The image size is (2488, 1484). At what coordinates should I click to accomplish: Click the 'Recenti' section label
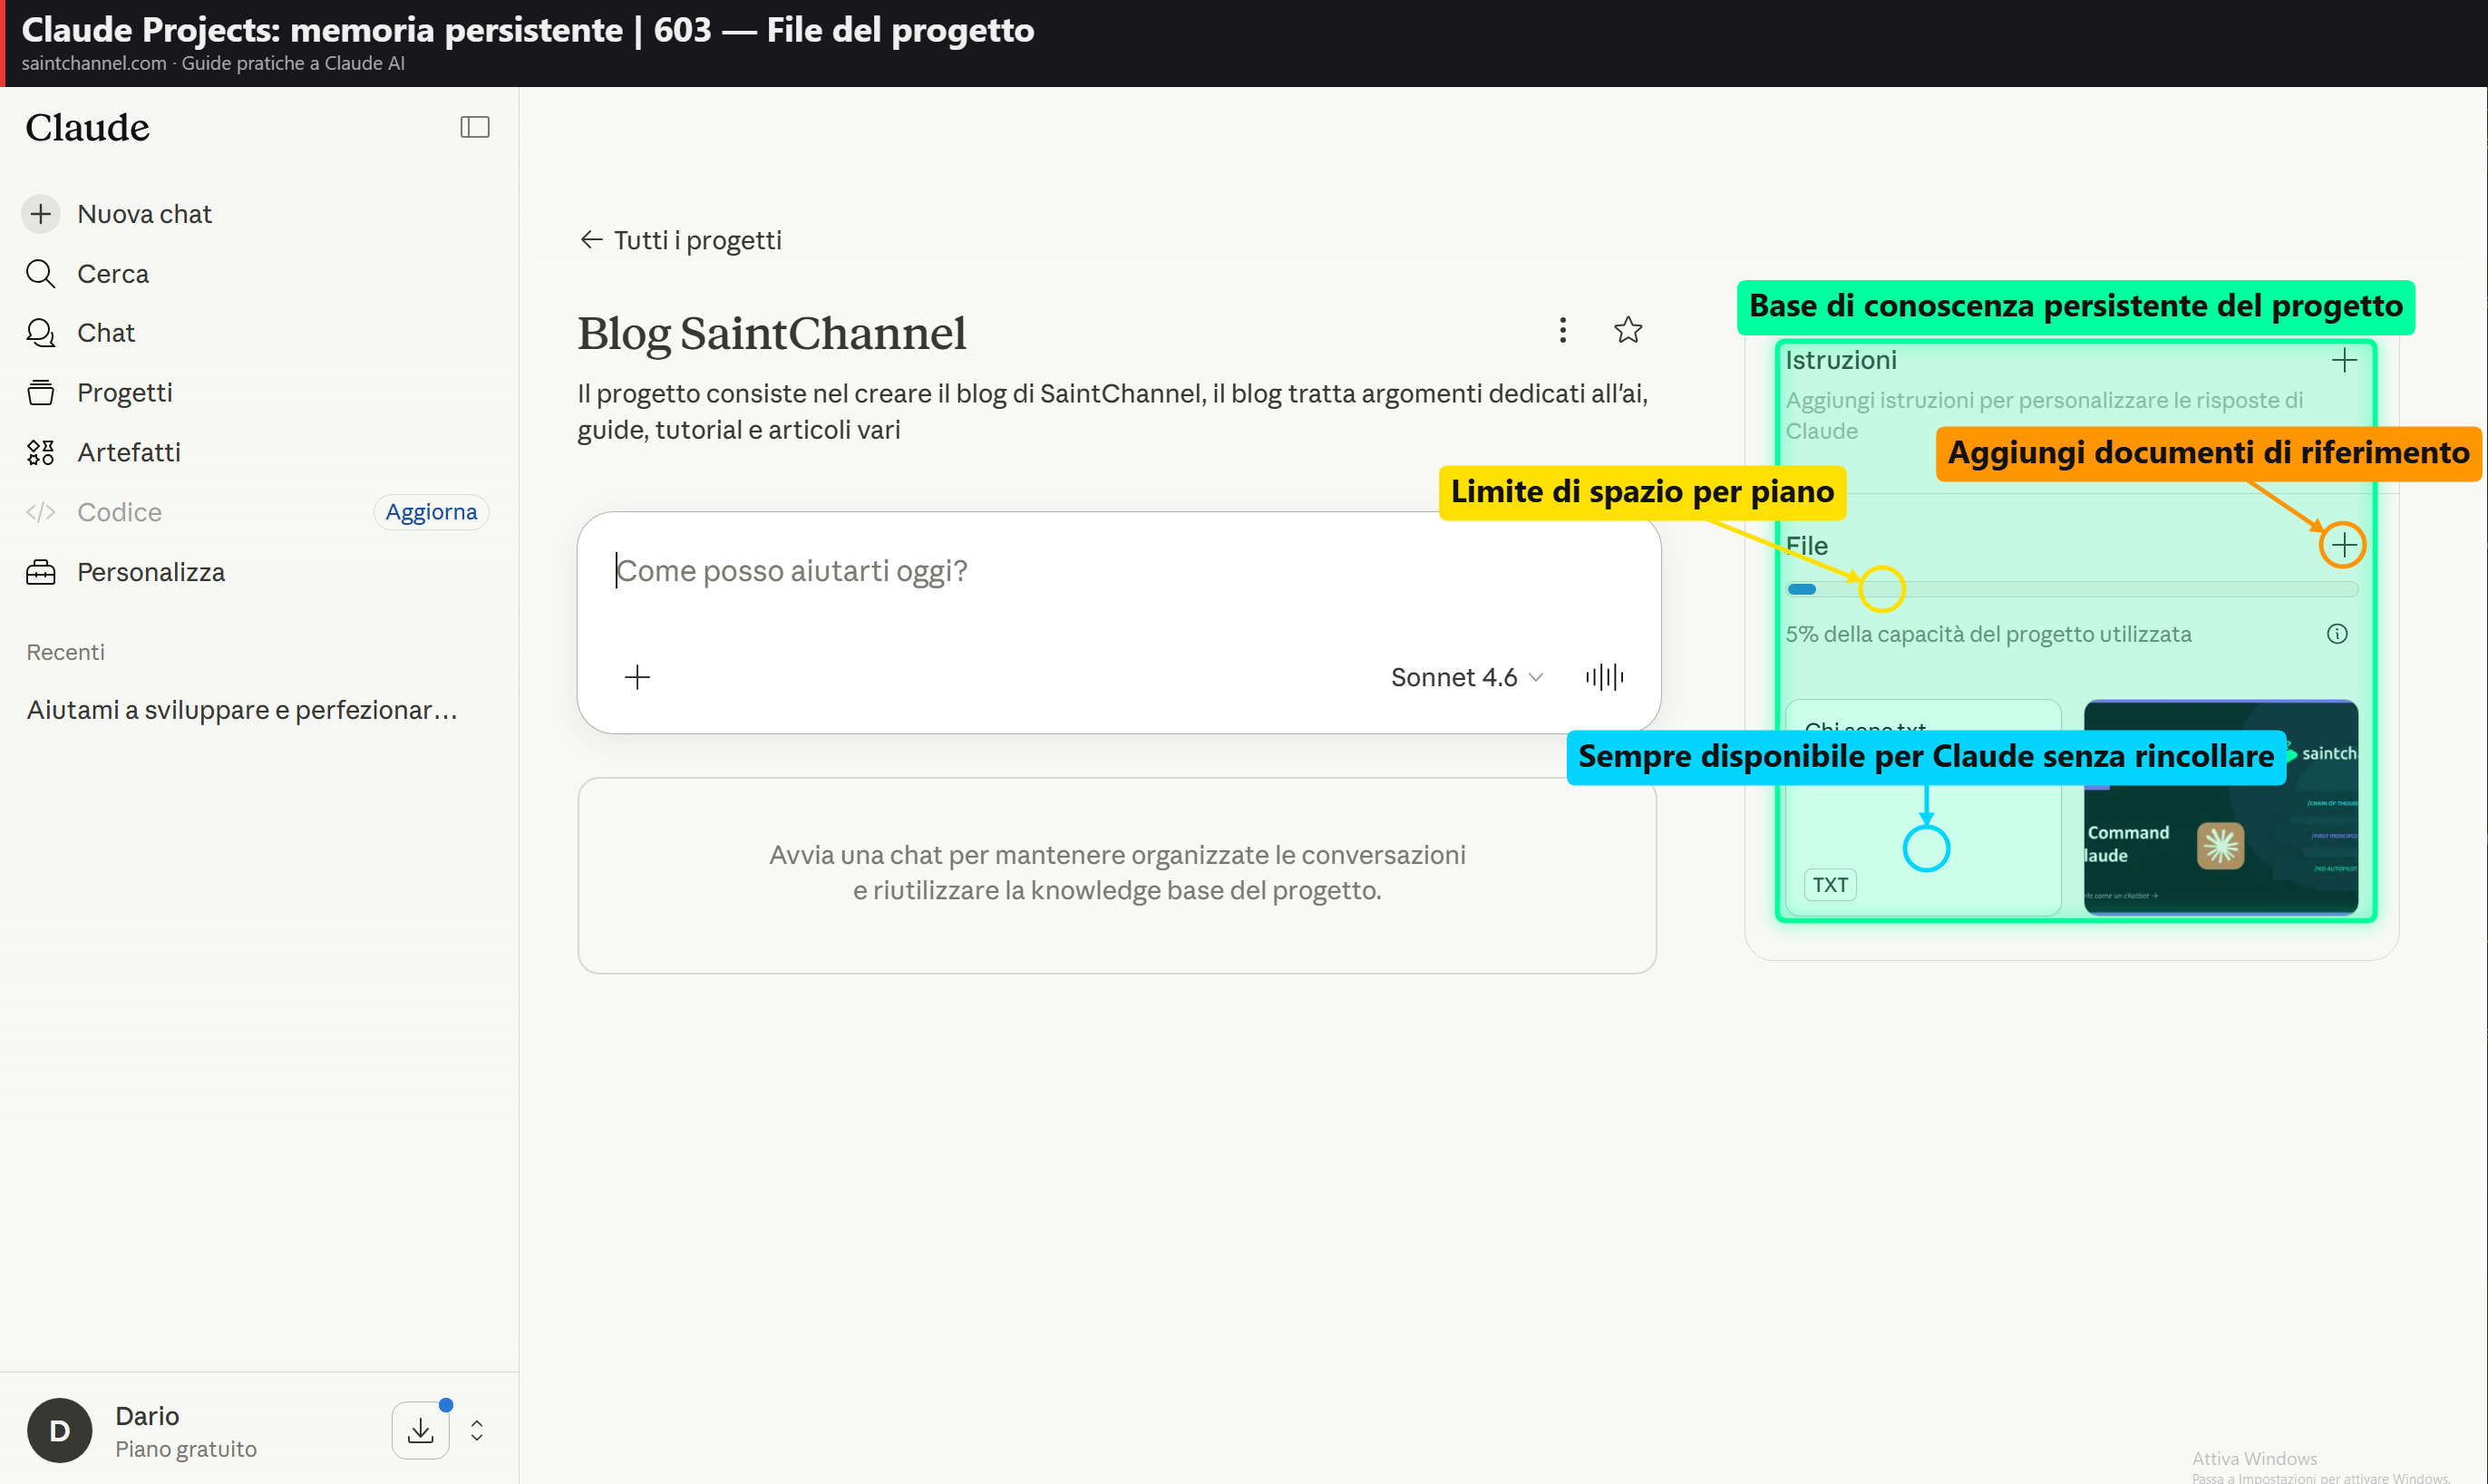click(x=66, y=652)
